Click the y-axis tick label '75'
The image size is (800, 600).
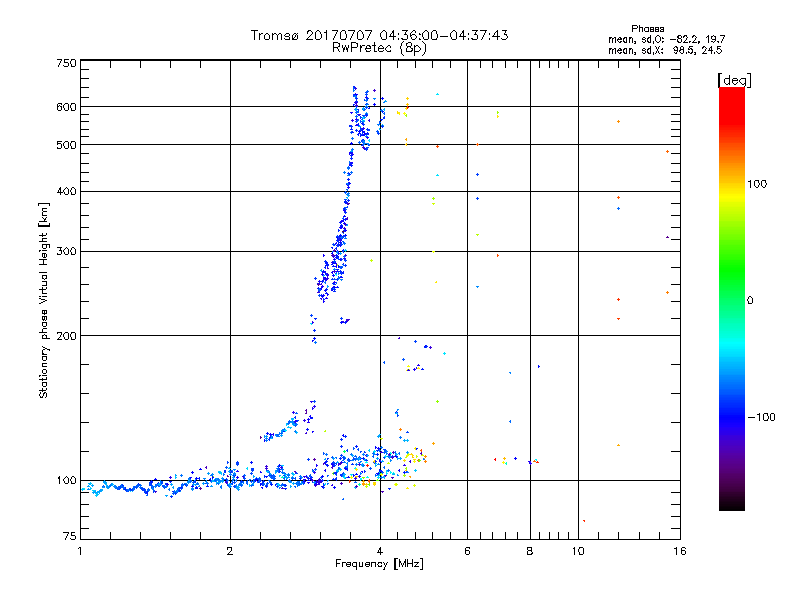coord(70,536)
